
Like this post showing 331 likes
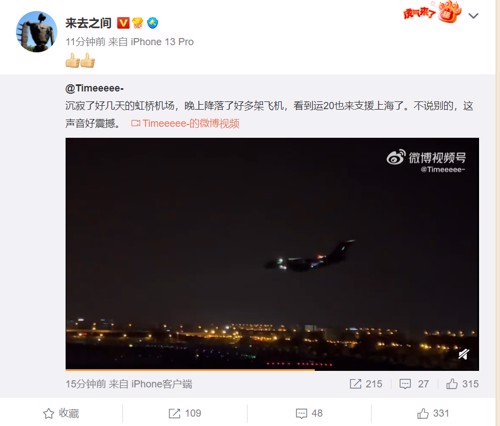(x=433, y=413)
